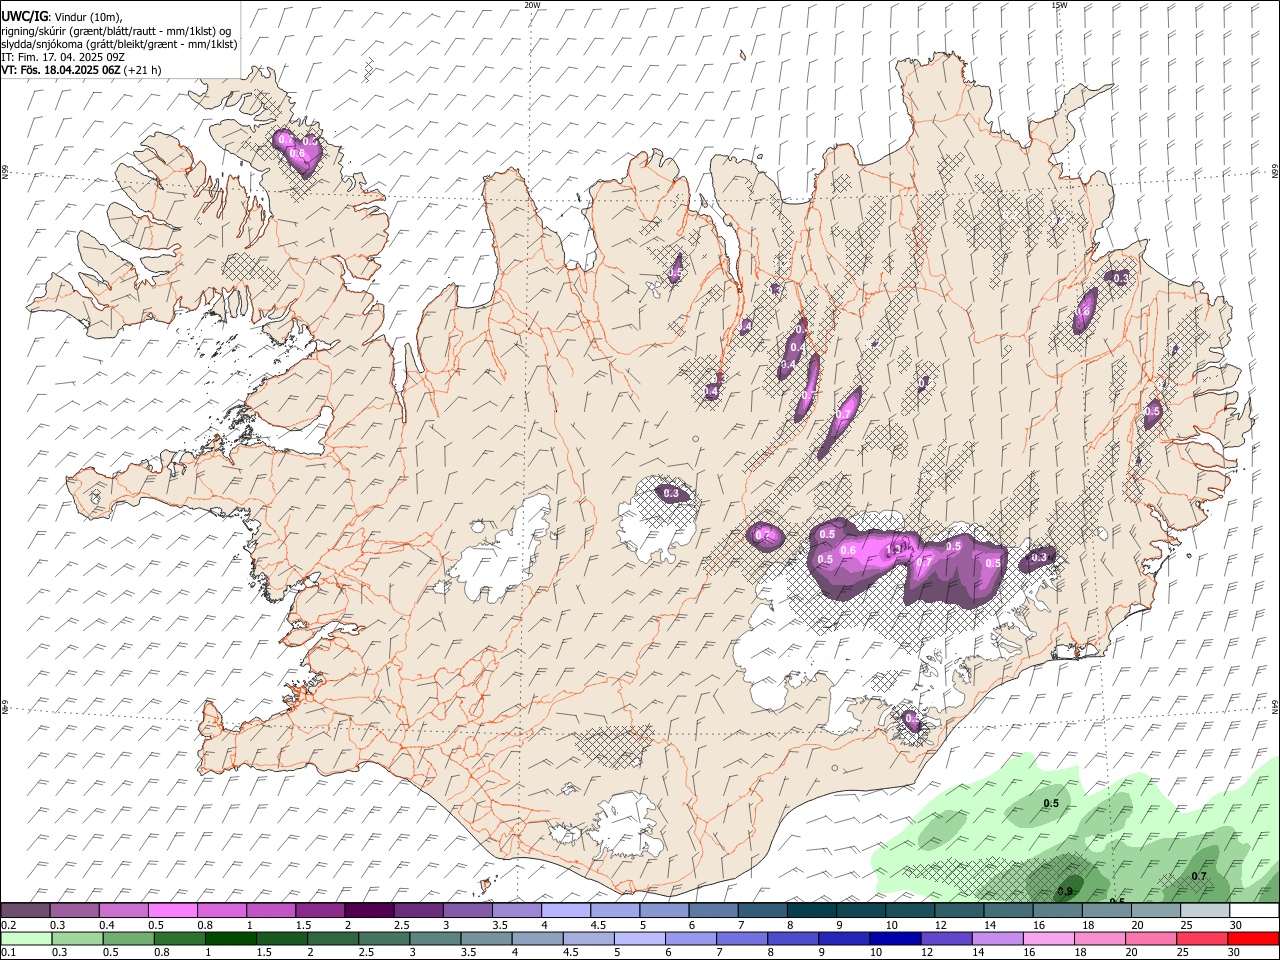Click the '0.7' value in green rain area
This screenshot has width=1280, height=960.
[x=1199, y=877]
